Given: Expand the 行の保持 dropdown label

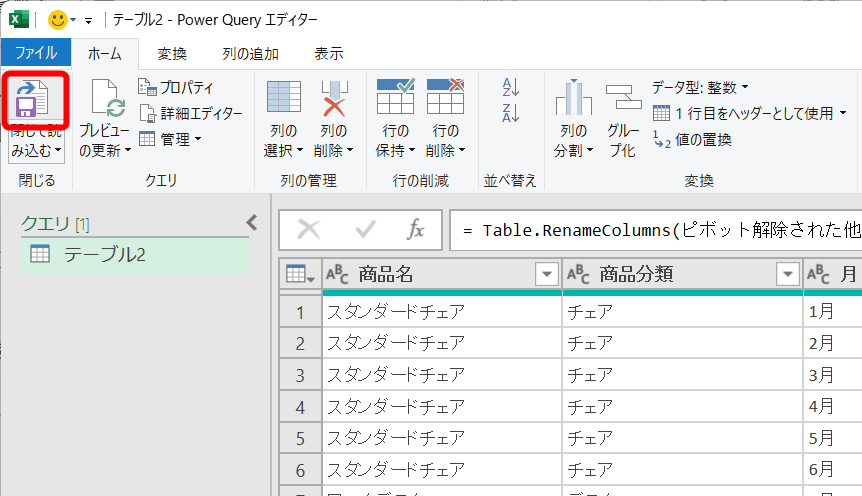Looking at the screenshot, I should (x=395, y=140).
